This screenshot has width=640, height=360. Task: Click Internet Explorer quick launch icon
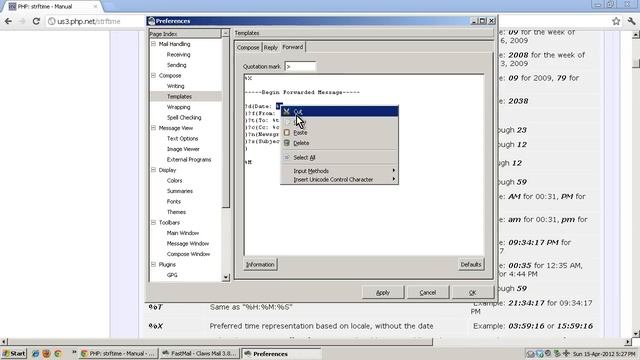[35, 353]
